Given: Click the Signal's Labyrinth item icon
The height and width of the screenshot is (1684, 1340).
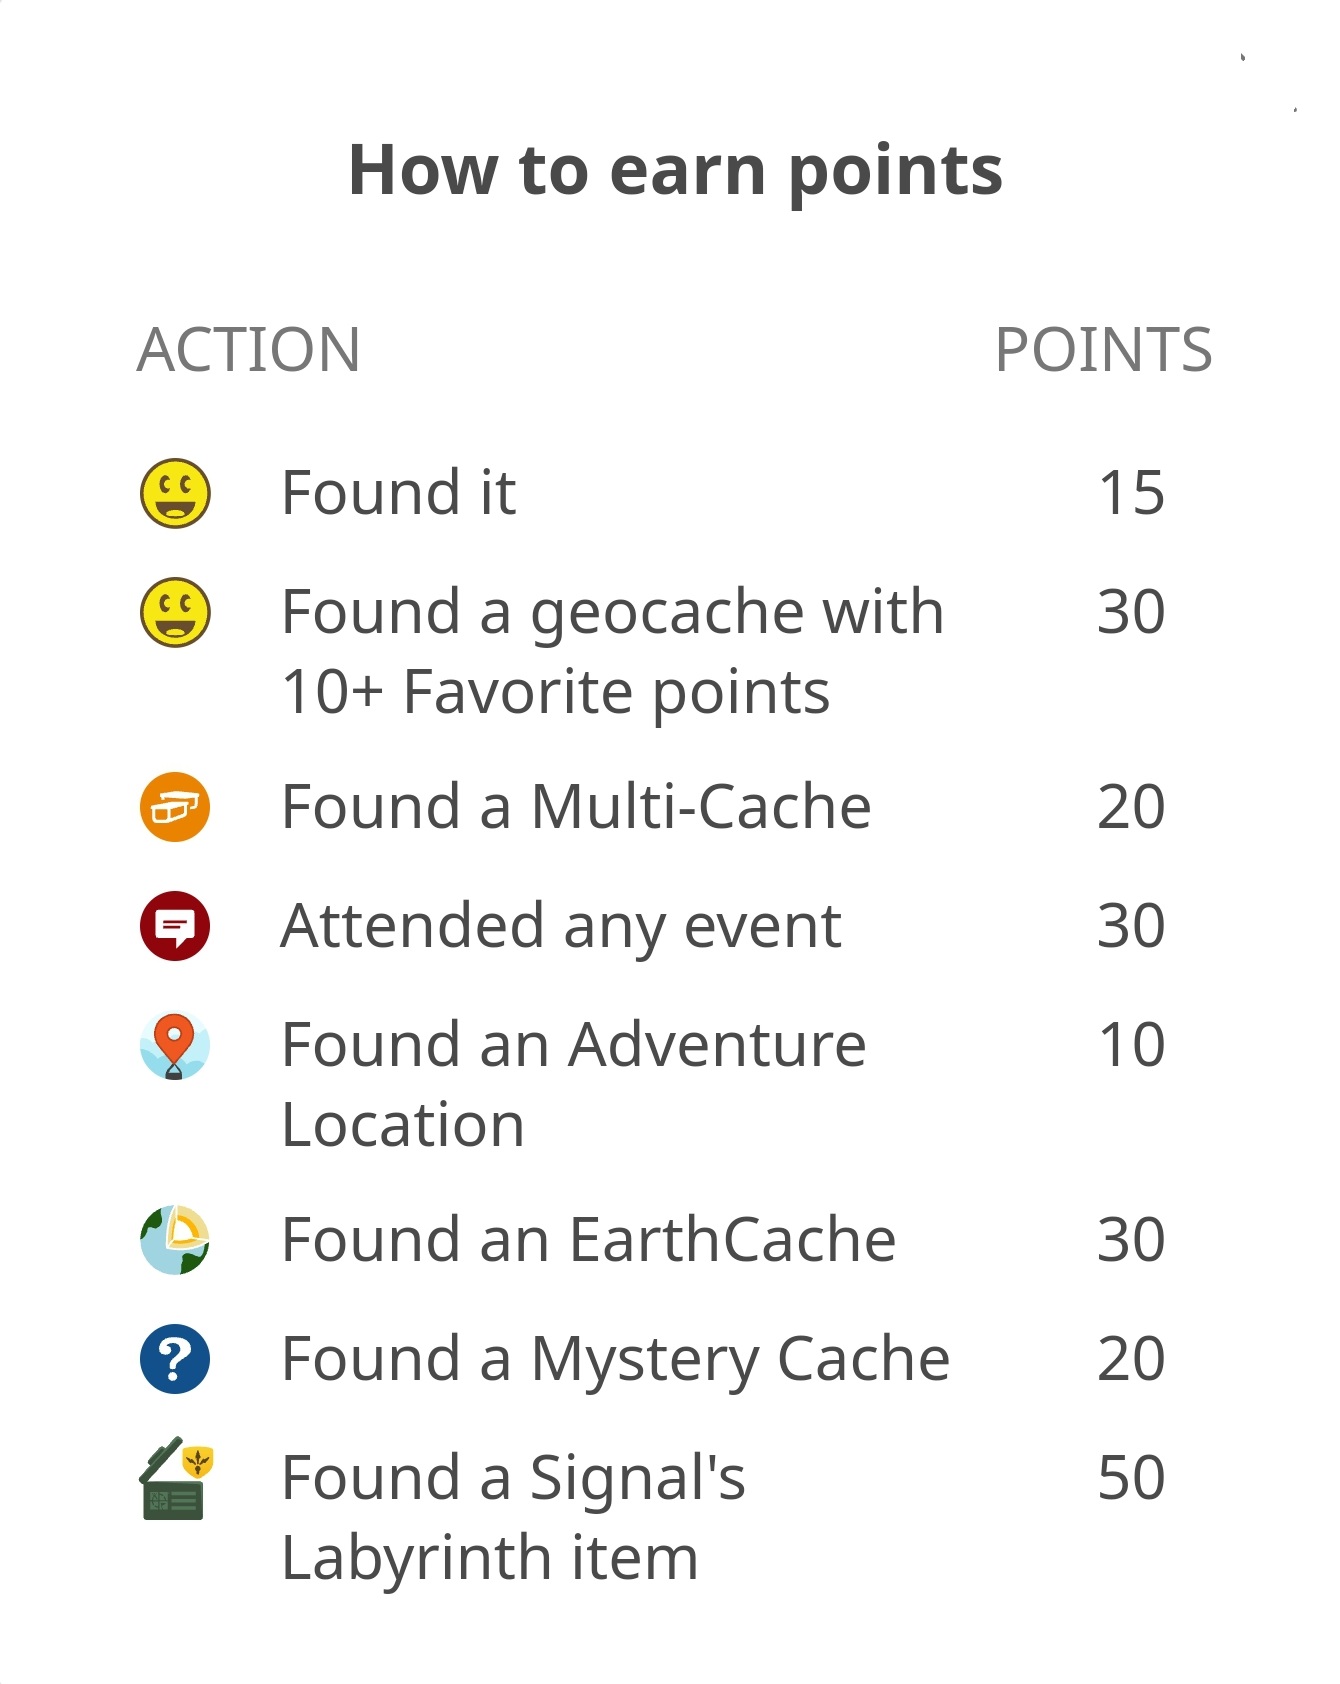Looking at the screenshot, I should point(175,1479).
